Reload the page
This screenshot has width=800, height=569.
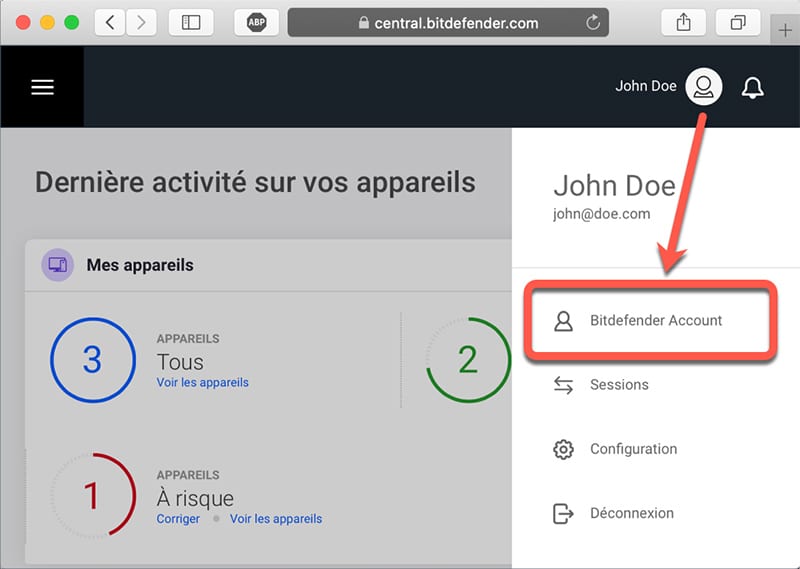pos(592,22)
